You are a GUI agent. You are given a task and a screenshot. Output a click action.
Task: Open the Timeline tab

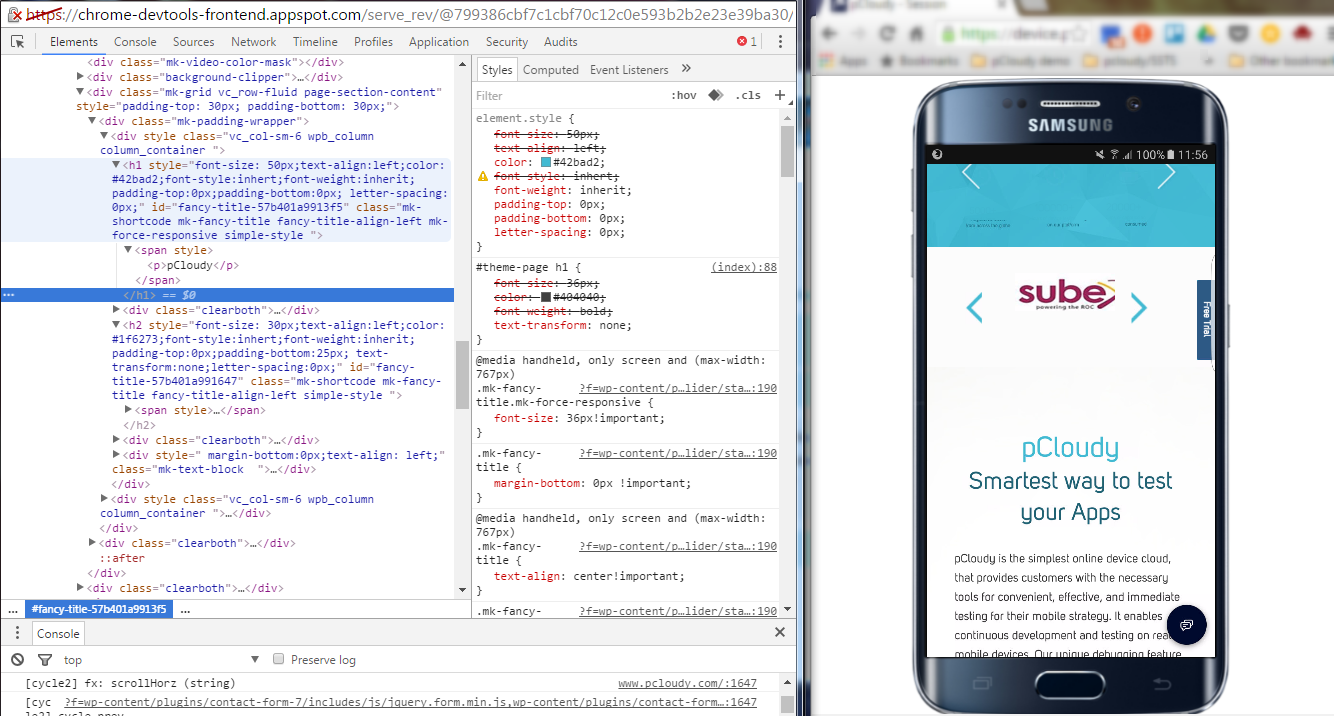tap(315, 42)
